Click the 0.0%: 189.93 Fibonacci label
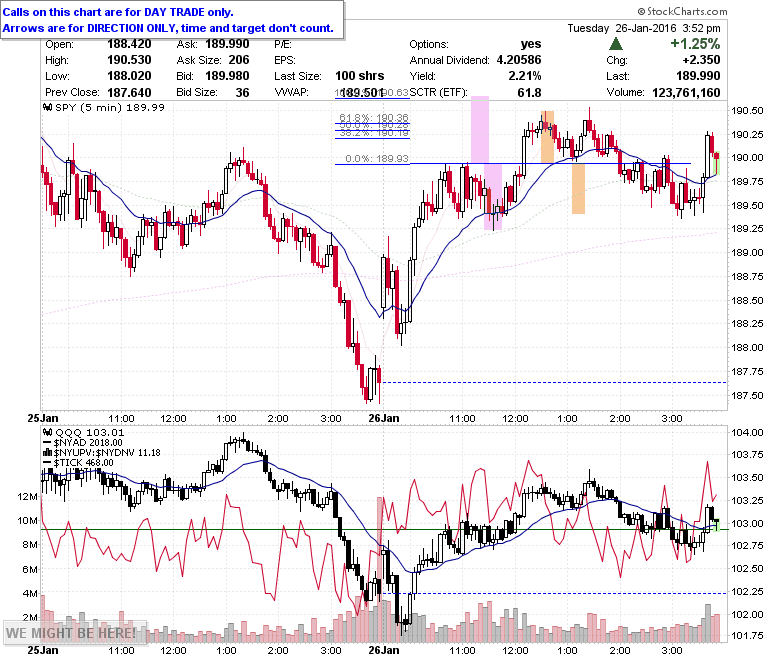Viewport: 780px width, 659px height. (377, 158)
